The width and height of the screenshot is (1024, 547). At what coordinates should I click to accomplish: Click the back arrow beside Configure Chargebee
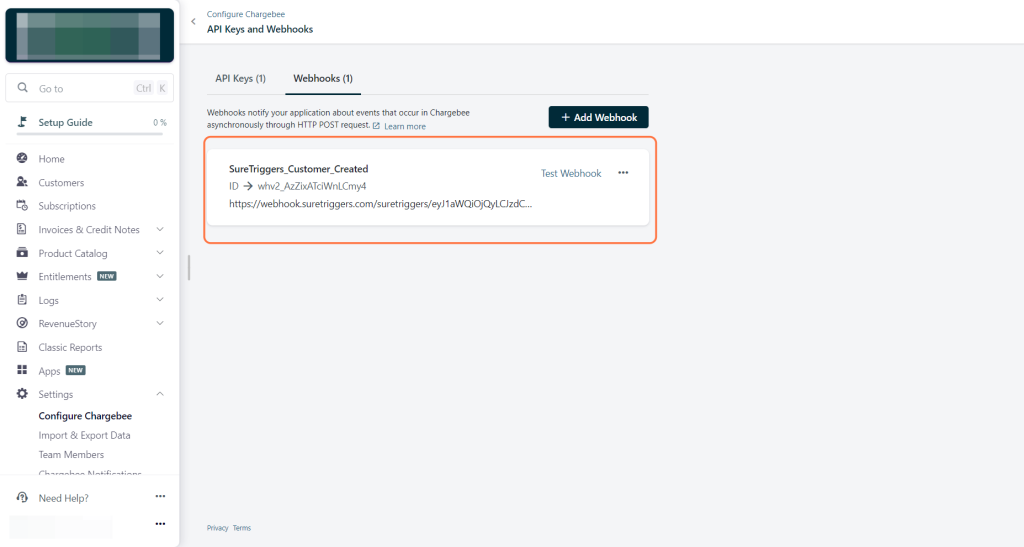pos(193,22)
